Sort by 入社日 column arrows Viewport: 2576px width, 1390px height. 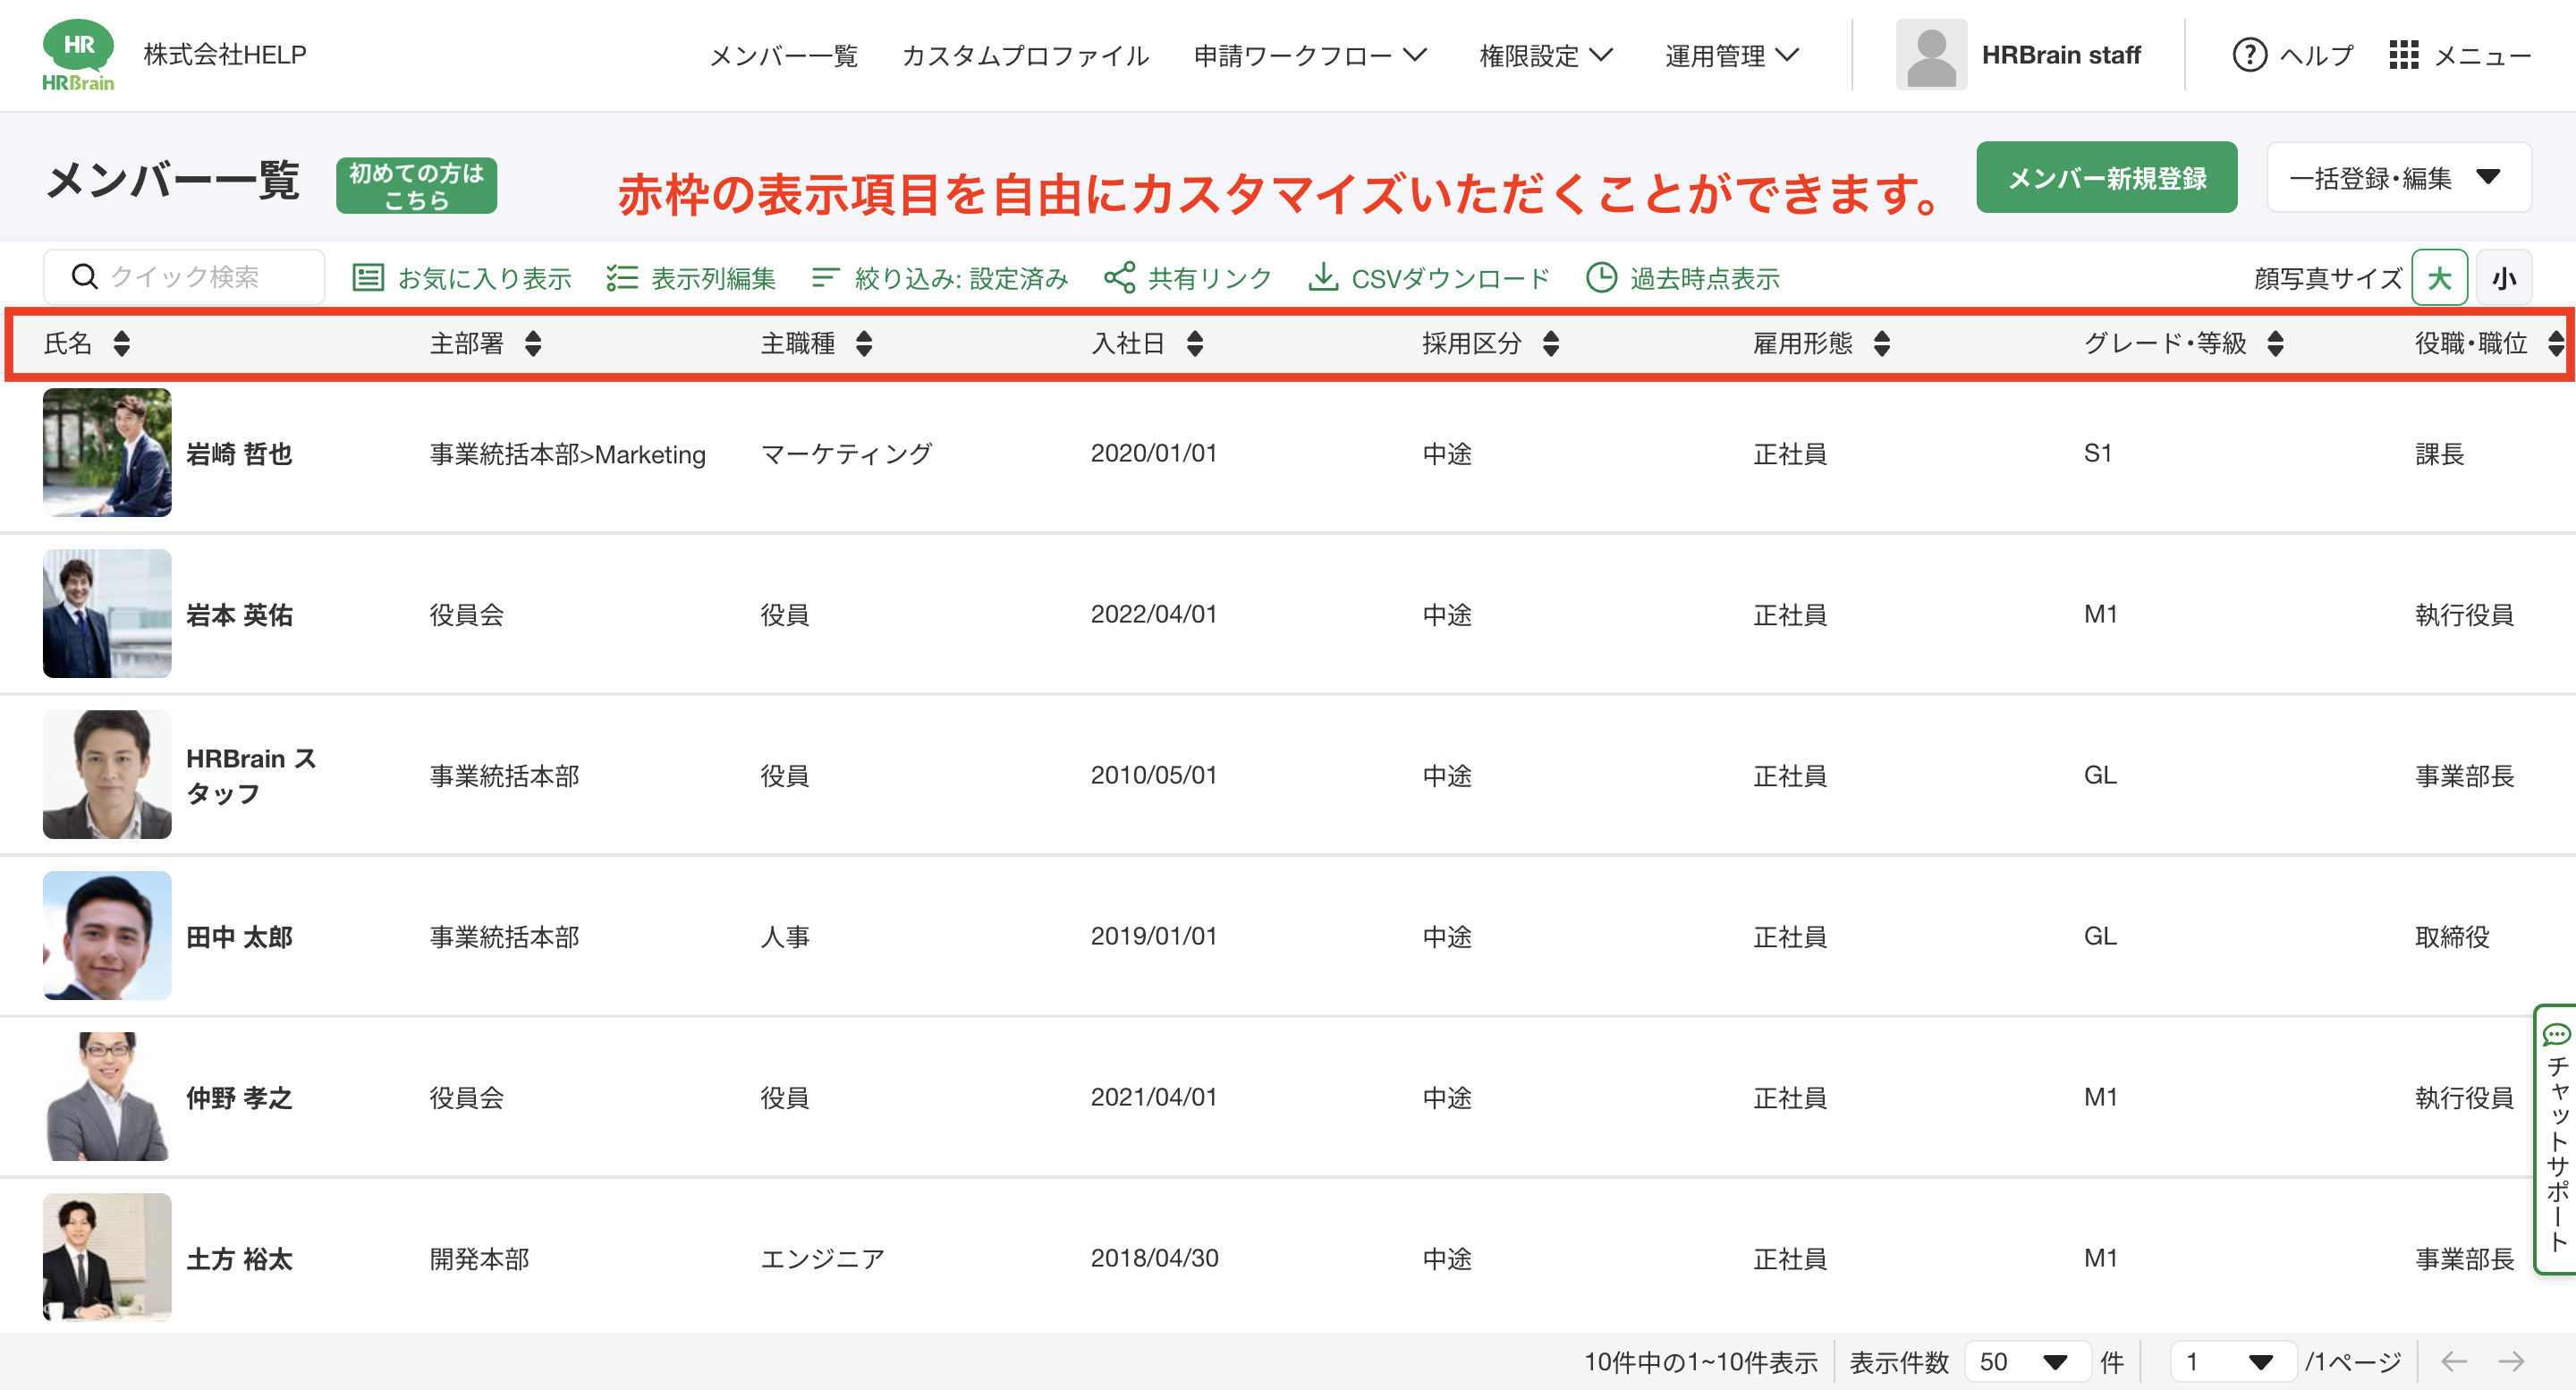(x=1195, y=344)
